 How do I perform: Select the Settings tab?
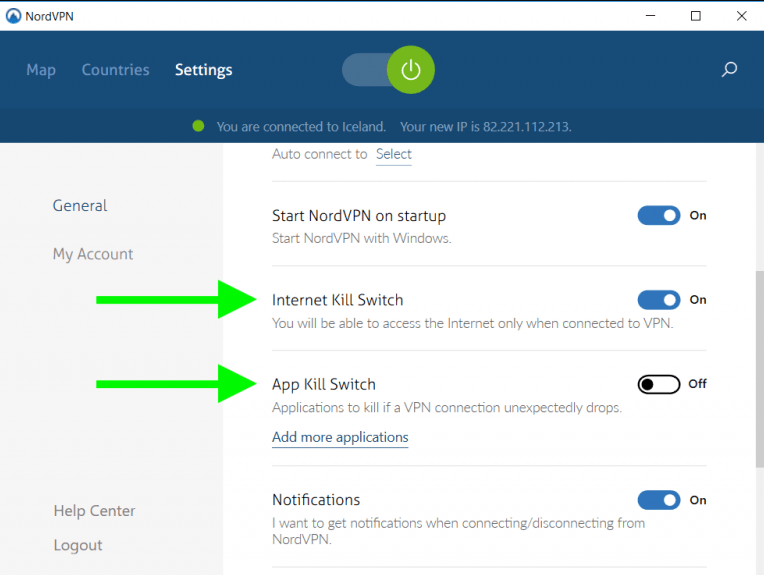click(x=203, y=70)
